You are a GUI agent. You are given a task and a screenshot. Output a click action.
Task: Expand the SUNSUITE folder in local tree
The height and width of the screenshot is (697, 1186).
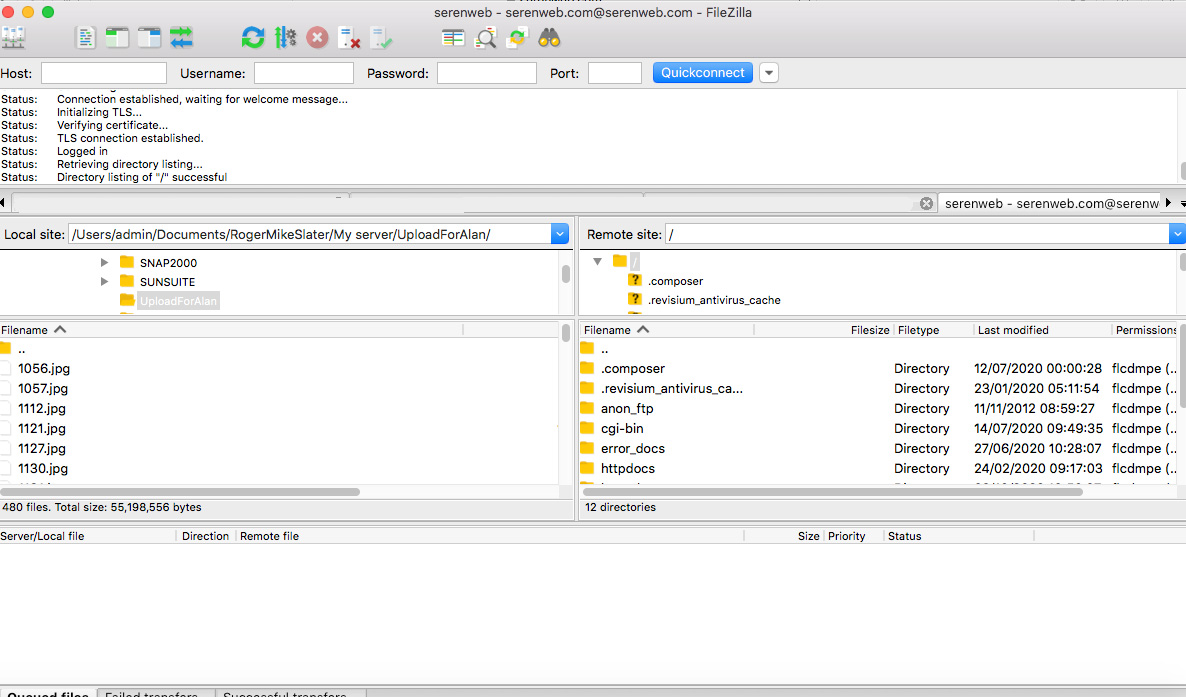pyautogui.click(x=104, y=282)
